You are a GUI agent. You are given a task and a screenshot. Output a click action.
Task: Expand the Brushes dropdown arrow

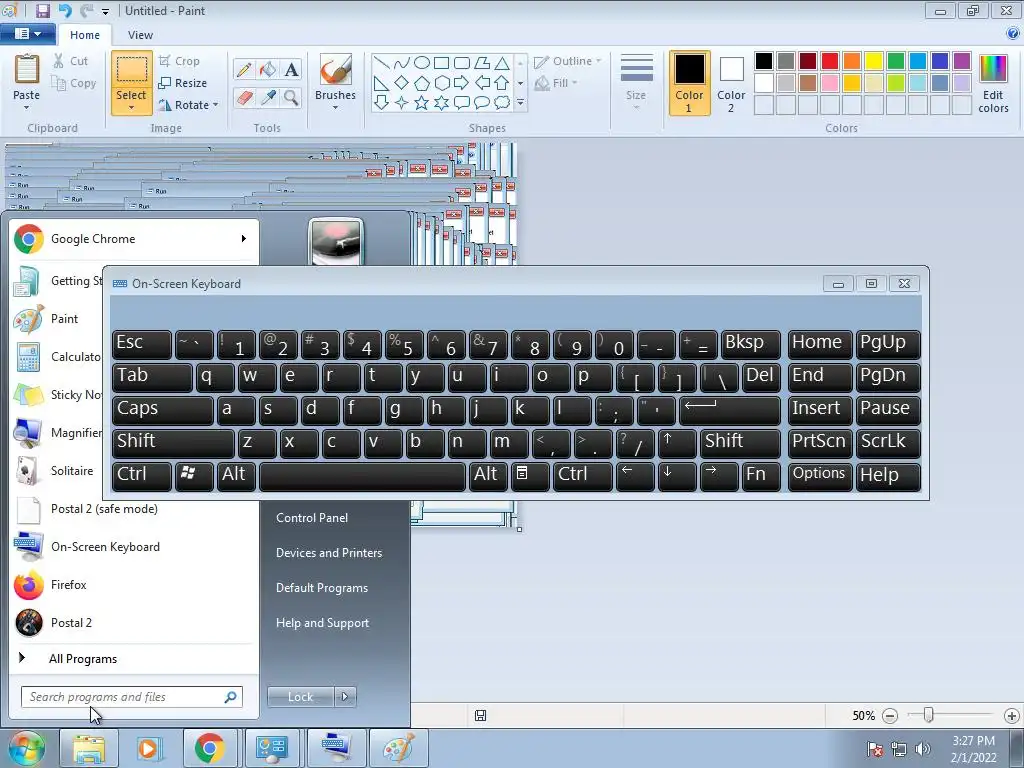tap(336, 108)
